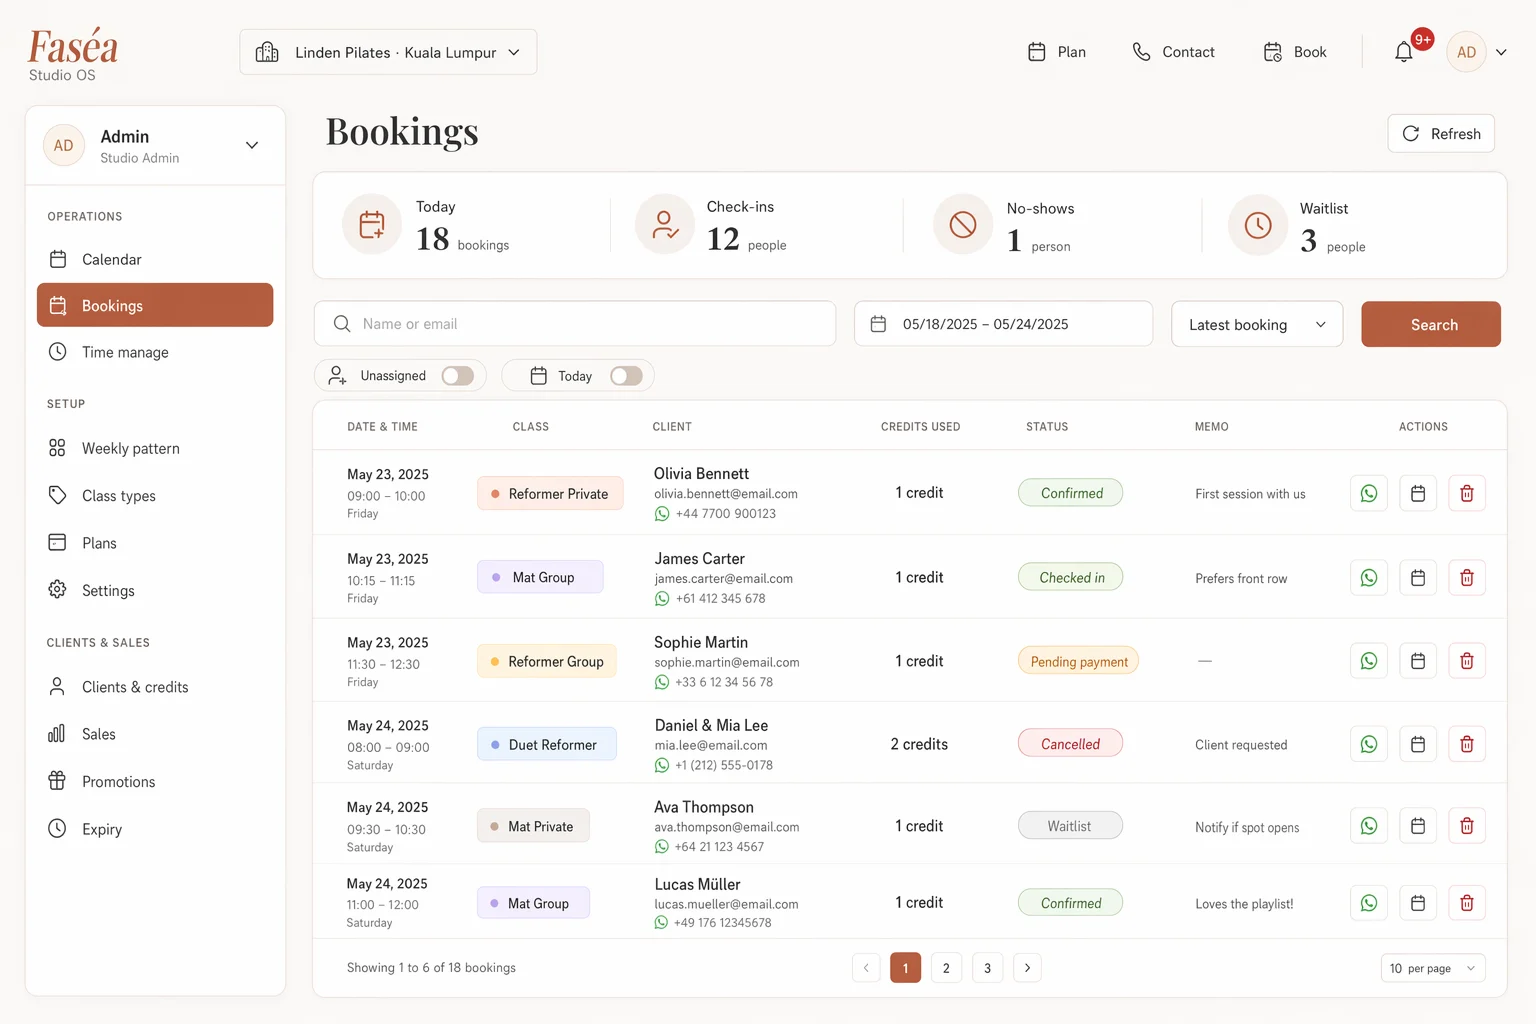Delete Olivia Bennett's booking
The height and width of the screenshot is (1024, 1536).
(x=1467, y=493)
